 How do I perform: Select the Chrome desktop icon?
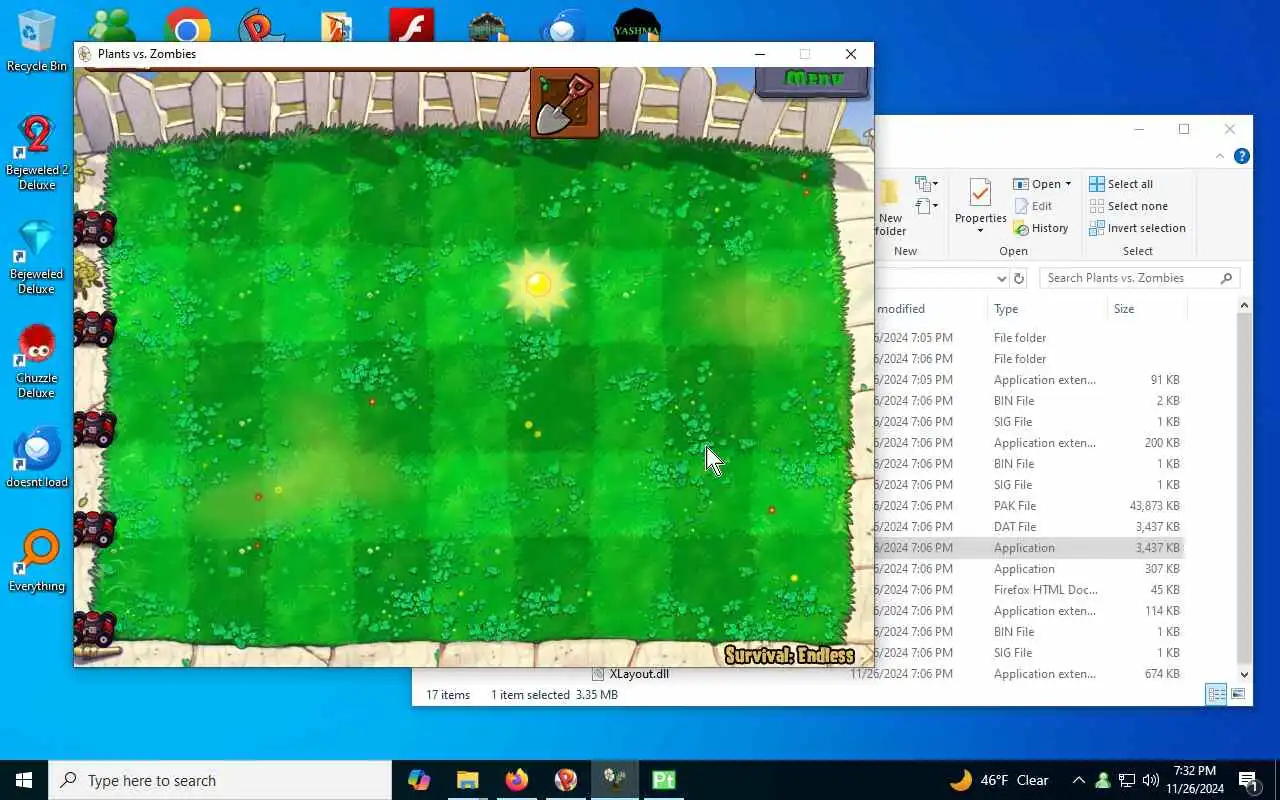click(187, 25)
